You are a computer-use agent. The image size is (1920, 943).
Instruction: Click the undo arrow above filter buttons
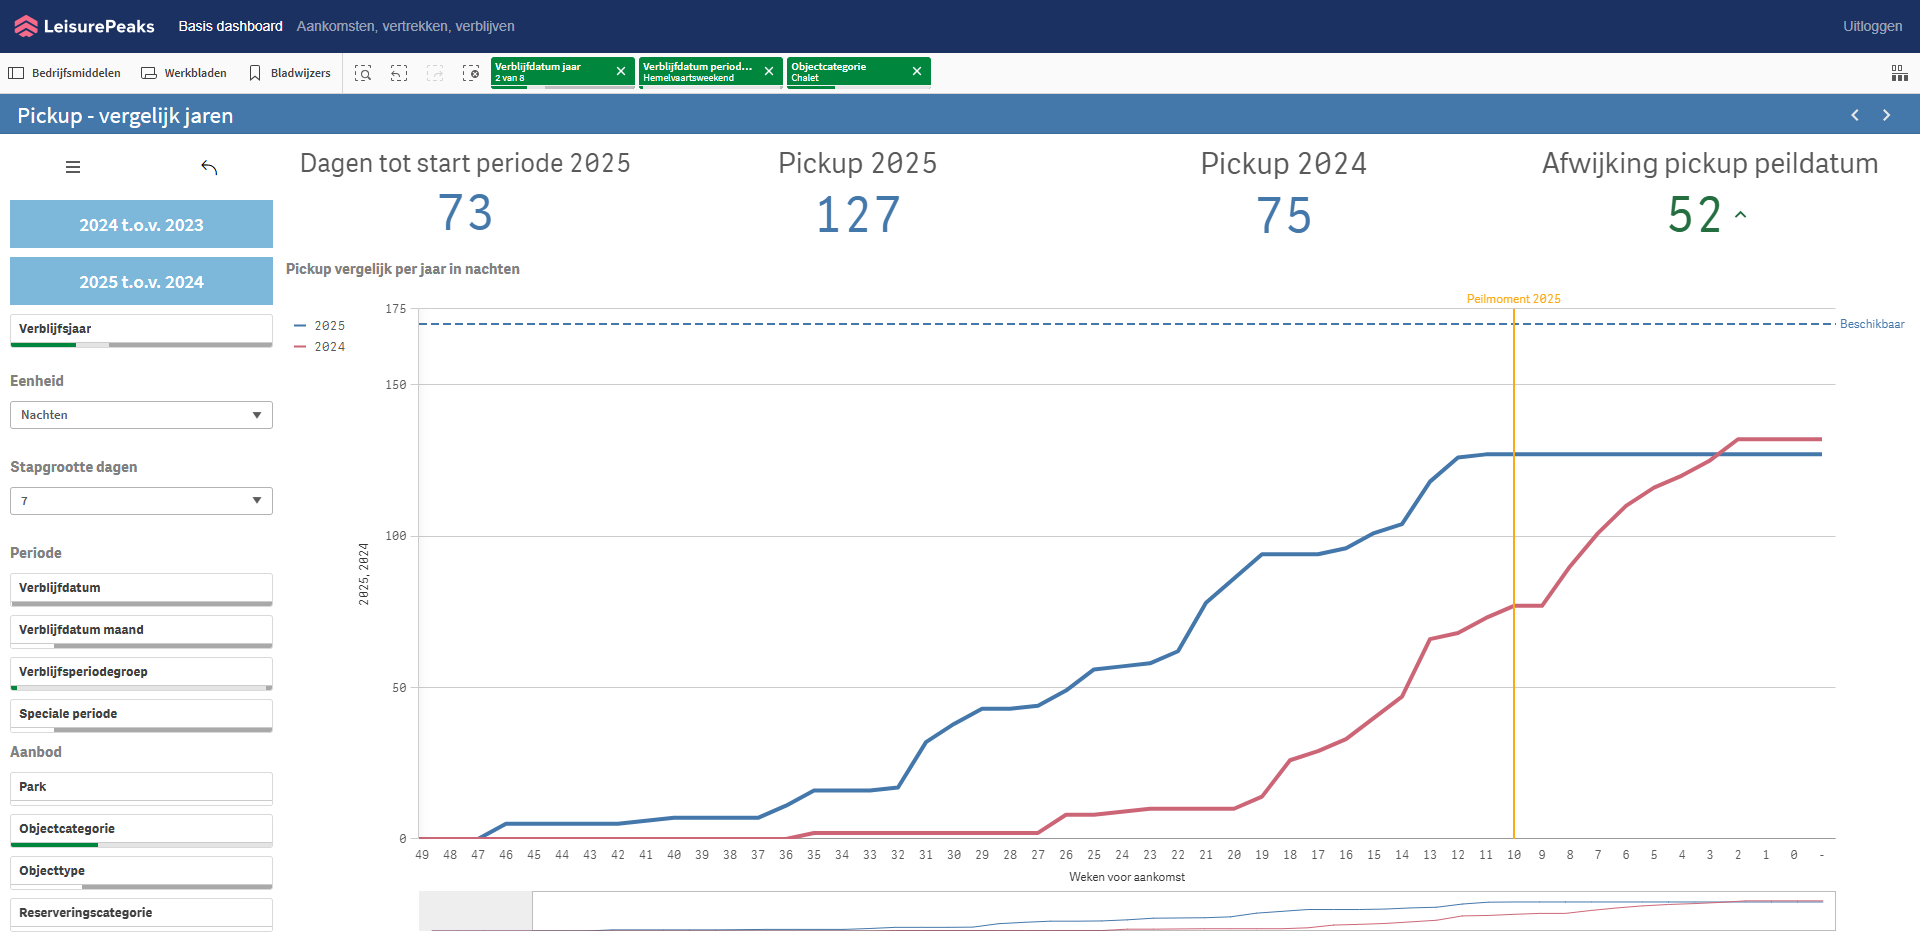(x=209, y=167)
